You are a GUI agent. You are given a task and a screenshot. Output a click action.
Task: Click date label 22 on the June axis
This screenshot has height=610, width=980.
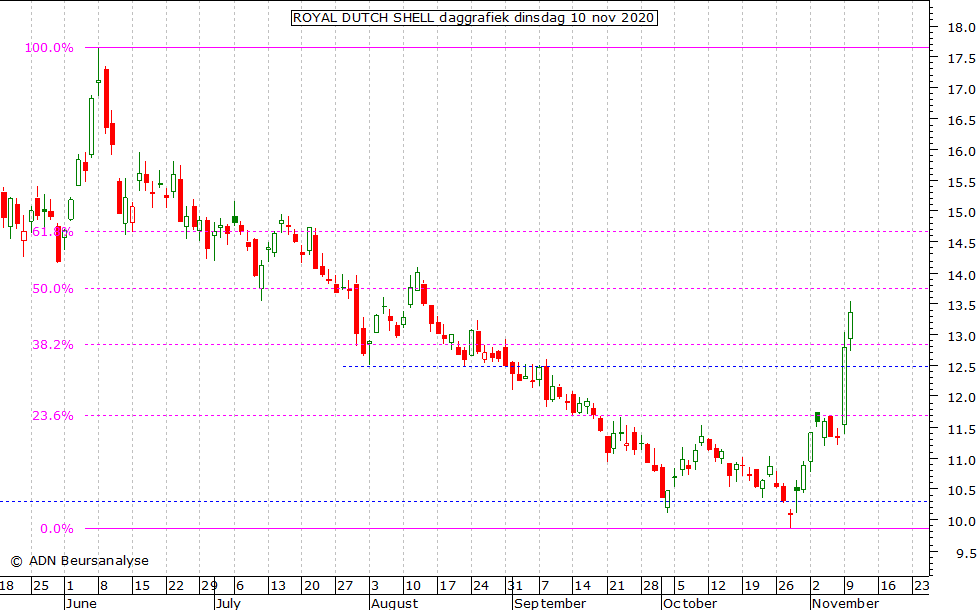click(x=176, y=586)
